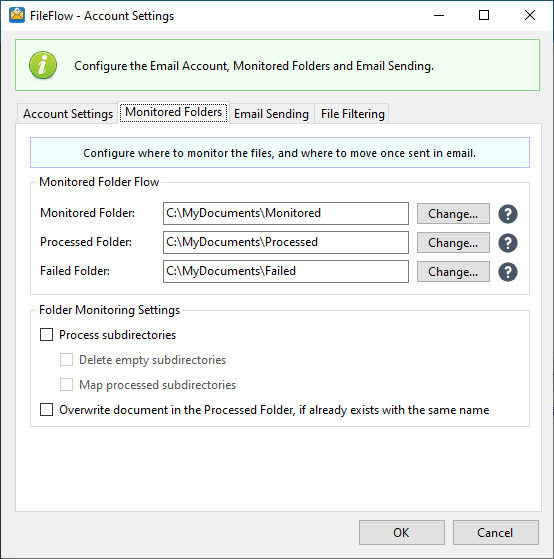Click the green info icon in banner
The image size is (554, 559).
coord(43,65)
